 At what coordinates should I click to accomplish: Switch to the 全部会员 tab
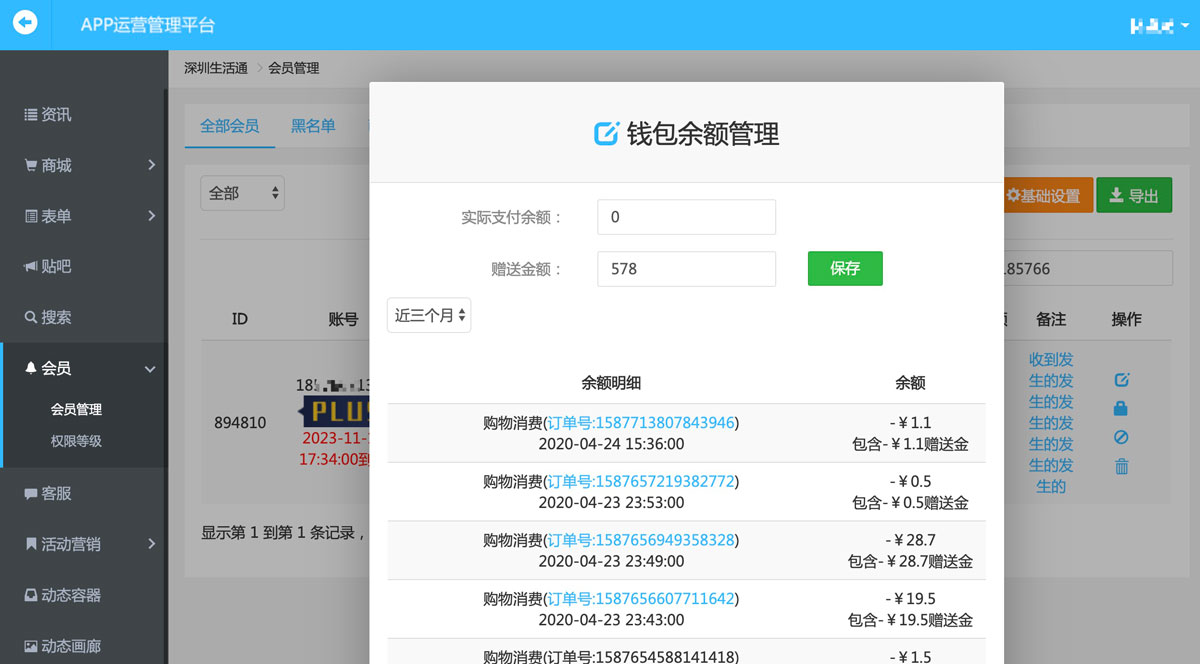[x=229, y=126]
